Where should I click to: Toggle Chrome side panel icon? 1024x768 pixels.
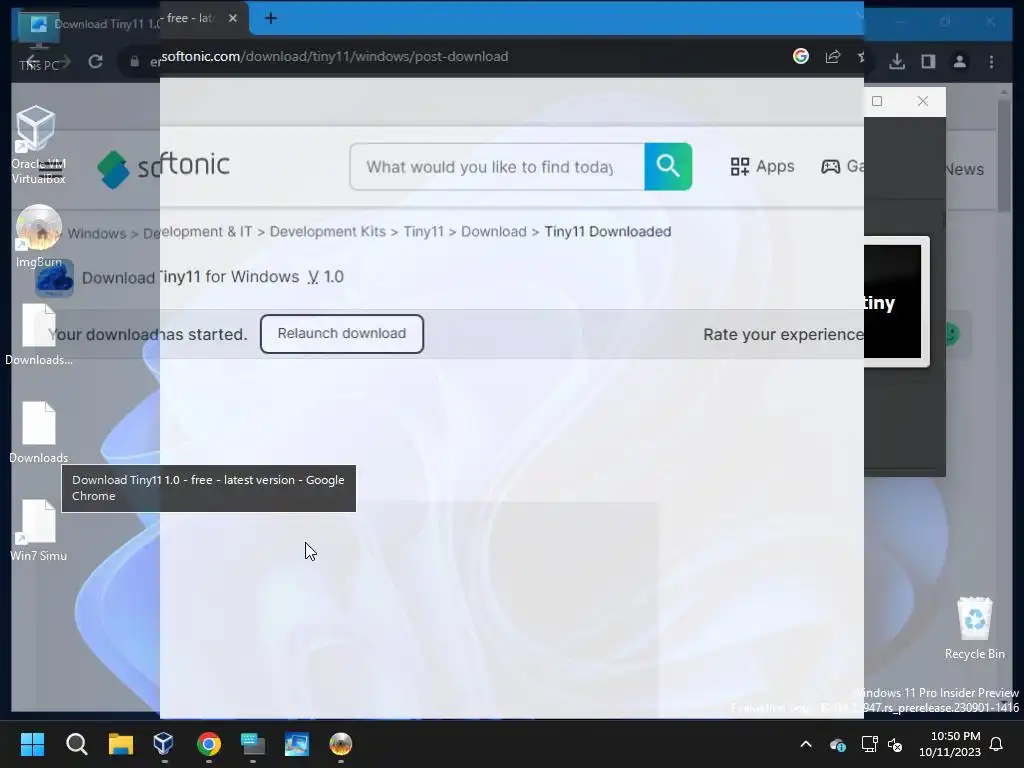(x=928, y=61)
